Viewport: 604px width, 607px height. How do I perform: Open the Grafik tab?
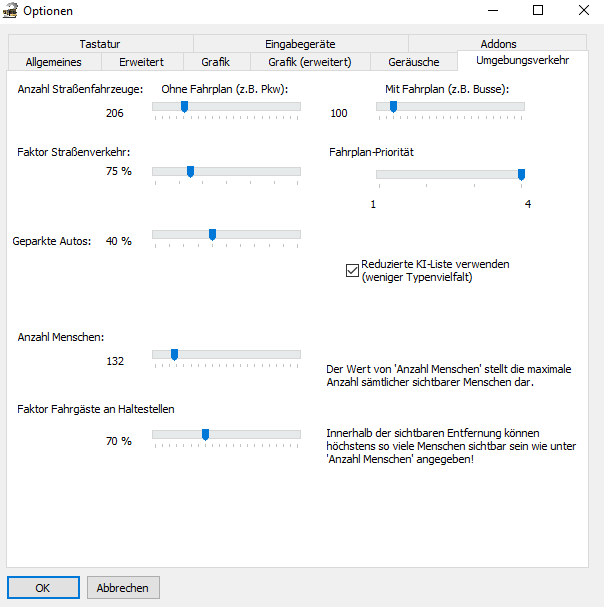pos(215,62)
